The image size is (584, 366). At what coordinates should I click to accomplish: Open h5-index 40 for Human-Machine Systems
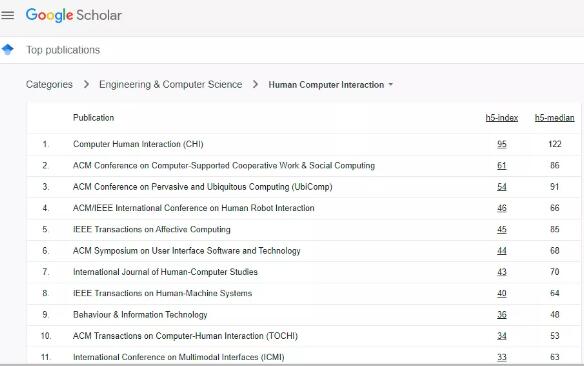pyautogui.click(x=502, y=293)
